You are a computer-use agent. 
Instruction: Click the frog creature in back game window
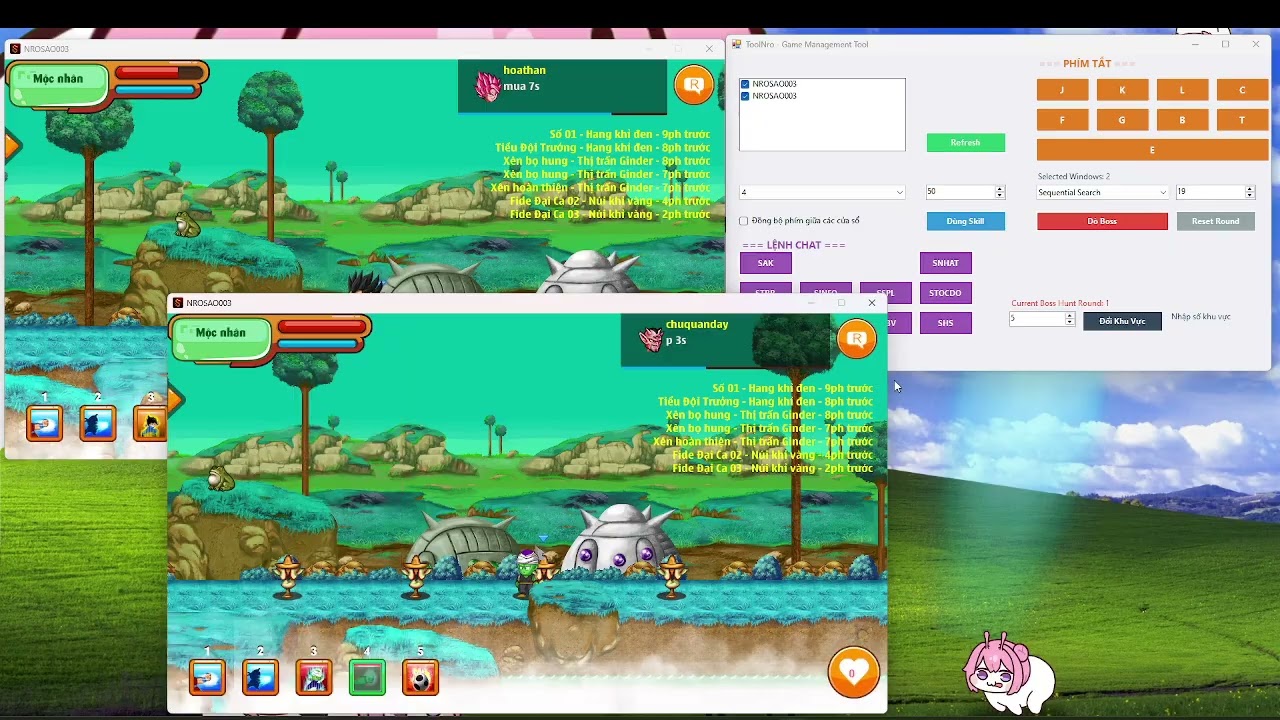coord(187,225)
